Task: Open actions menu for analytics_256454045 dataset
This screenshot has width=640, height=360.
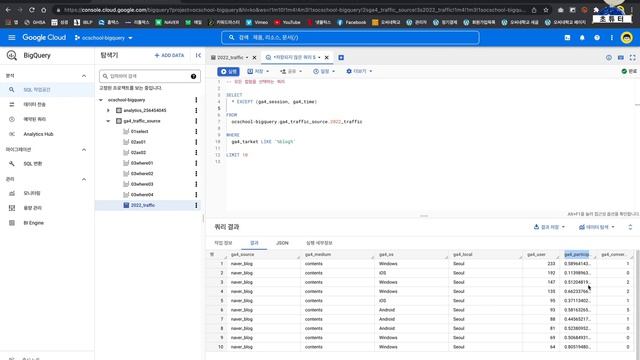Action: tap(196, 110)
